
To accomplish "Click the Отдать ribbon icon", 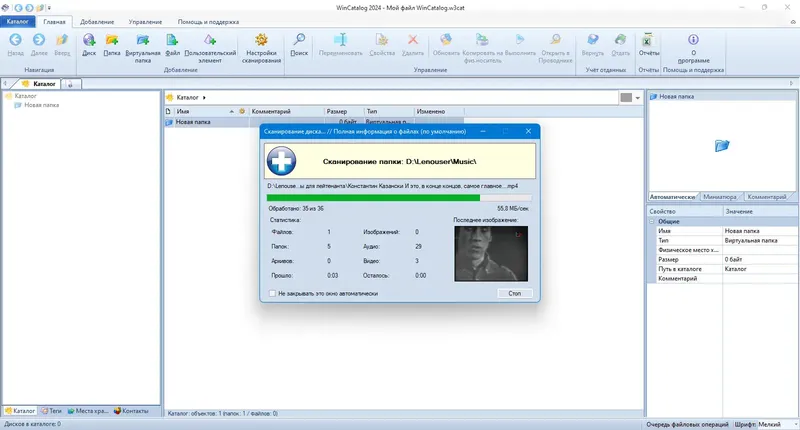I will click(620, 40).
